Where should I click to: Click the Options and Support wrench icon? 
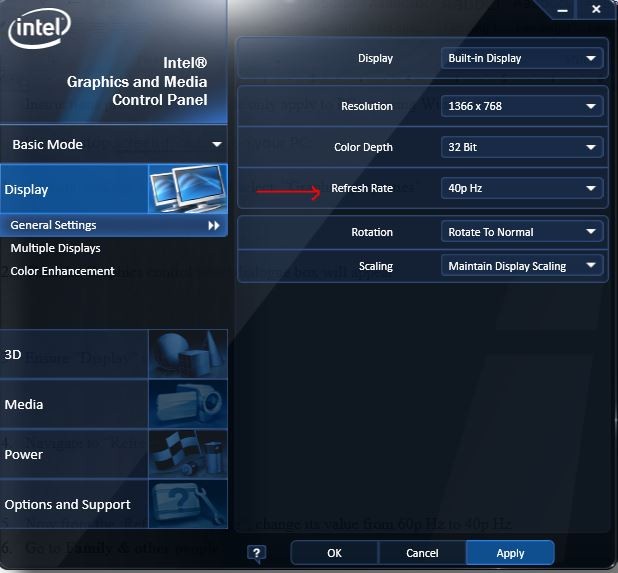188,504
